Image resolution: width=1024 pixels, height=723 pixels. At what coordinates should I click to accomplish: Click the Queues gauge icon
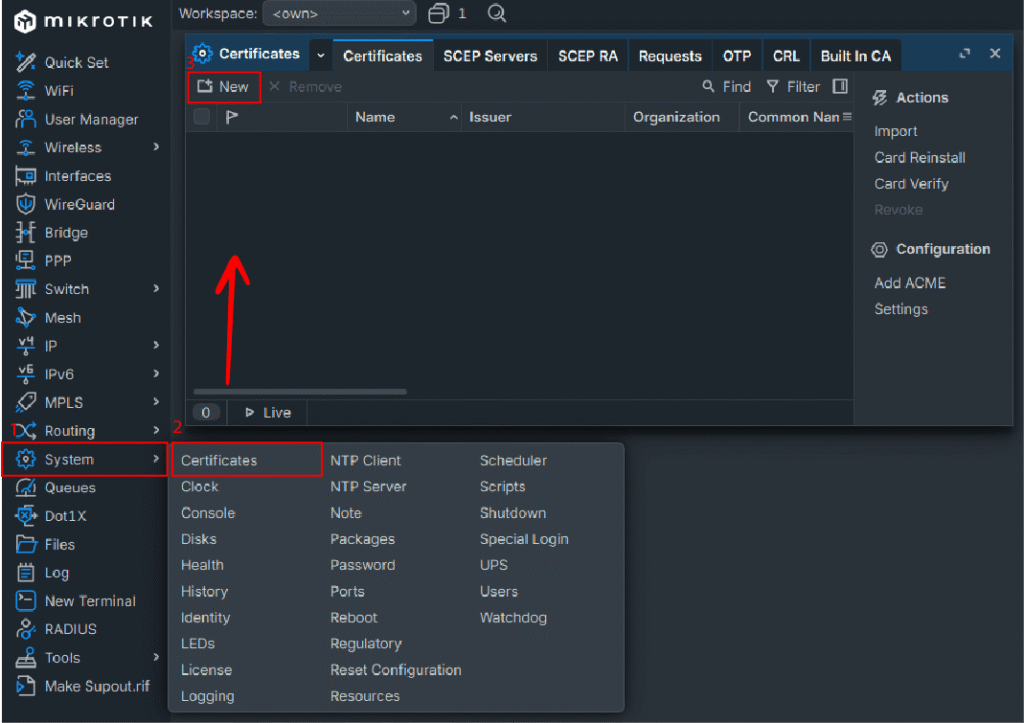tap(25, 488)
